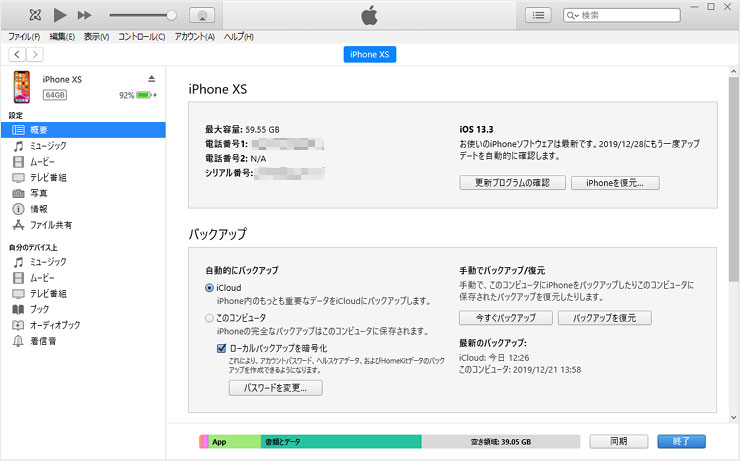This screenshot has width=740, height=461.
Task: Eject iPhone XS using eject icon
Action: click(x=151, y=79)
